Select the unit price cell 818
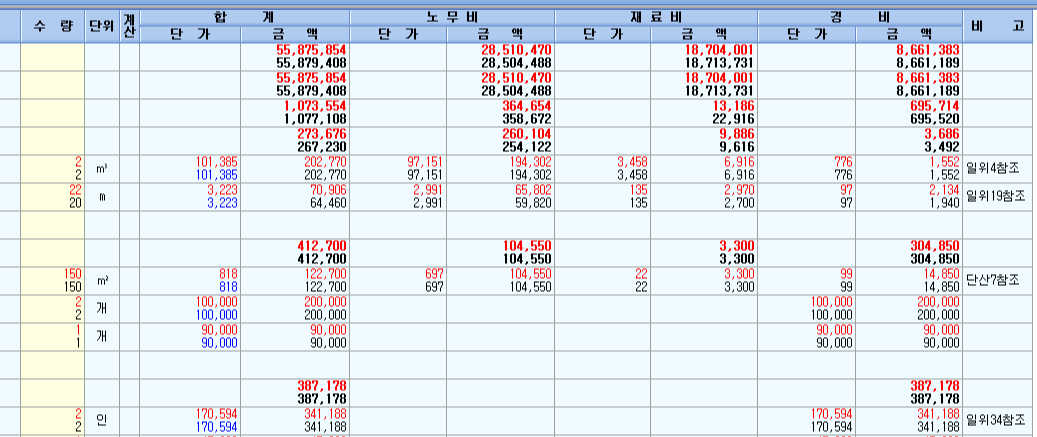This screenshot has width=1037, height=437. pyautogui.click(x=190, y=281)
